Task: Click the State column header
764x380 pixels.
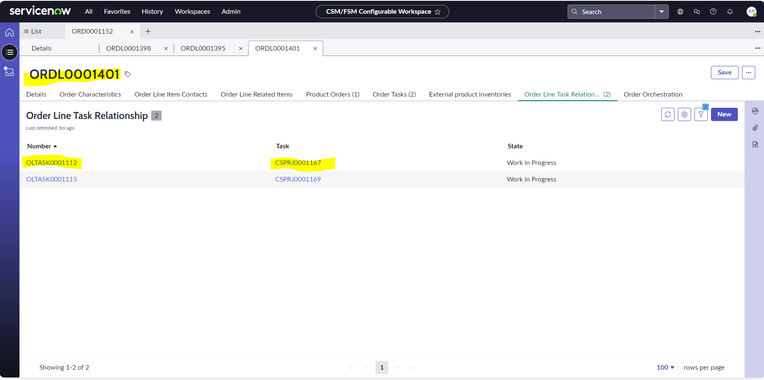Action: 515,146
